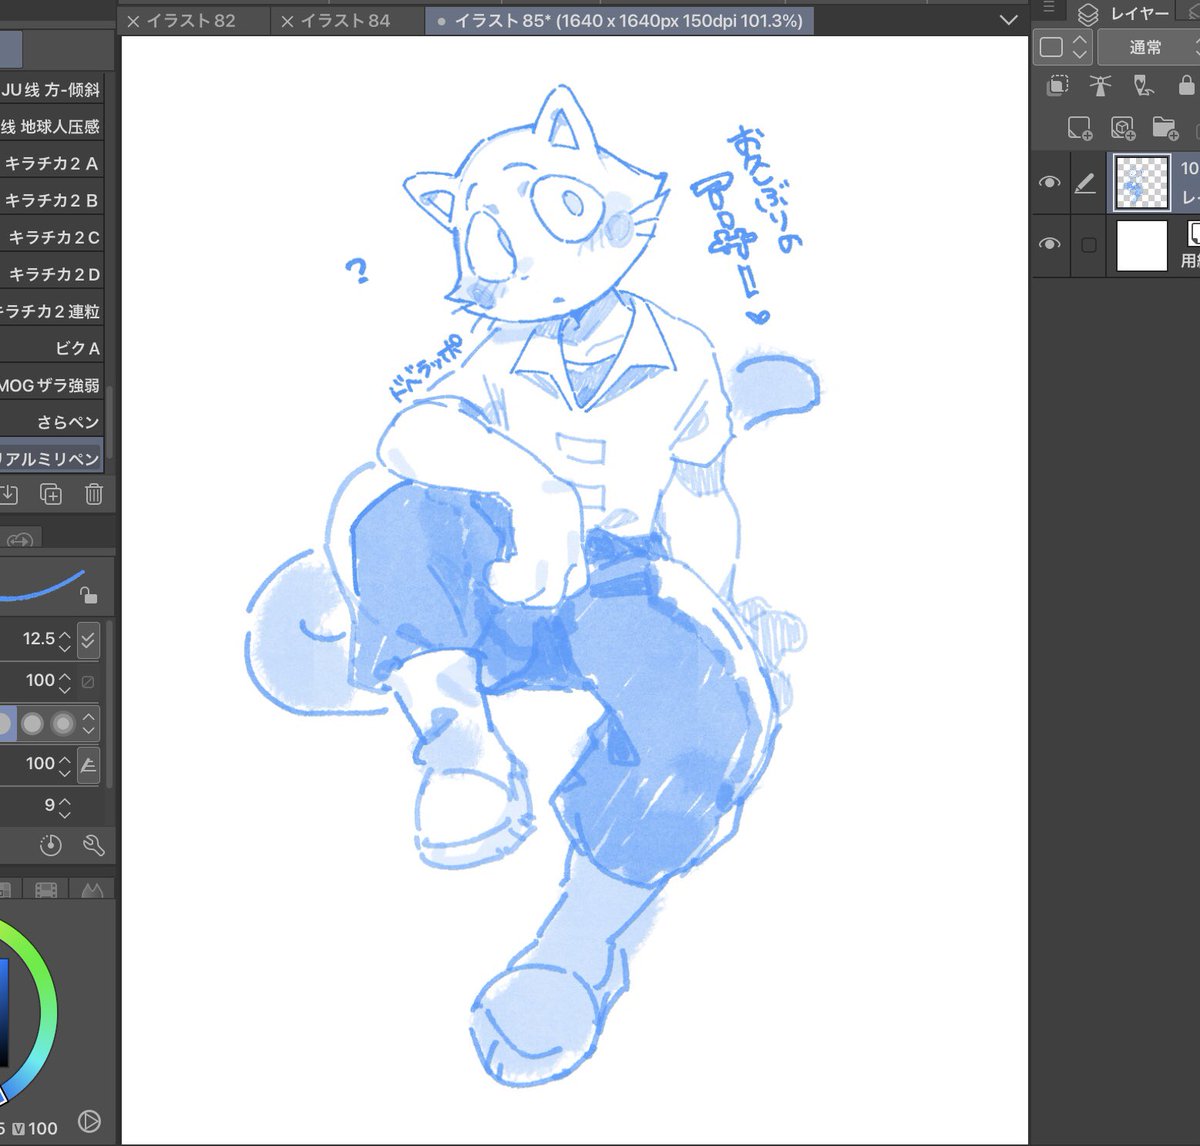
Task: Open the canvas tab list chevron
Action: point(1009,20)
